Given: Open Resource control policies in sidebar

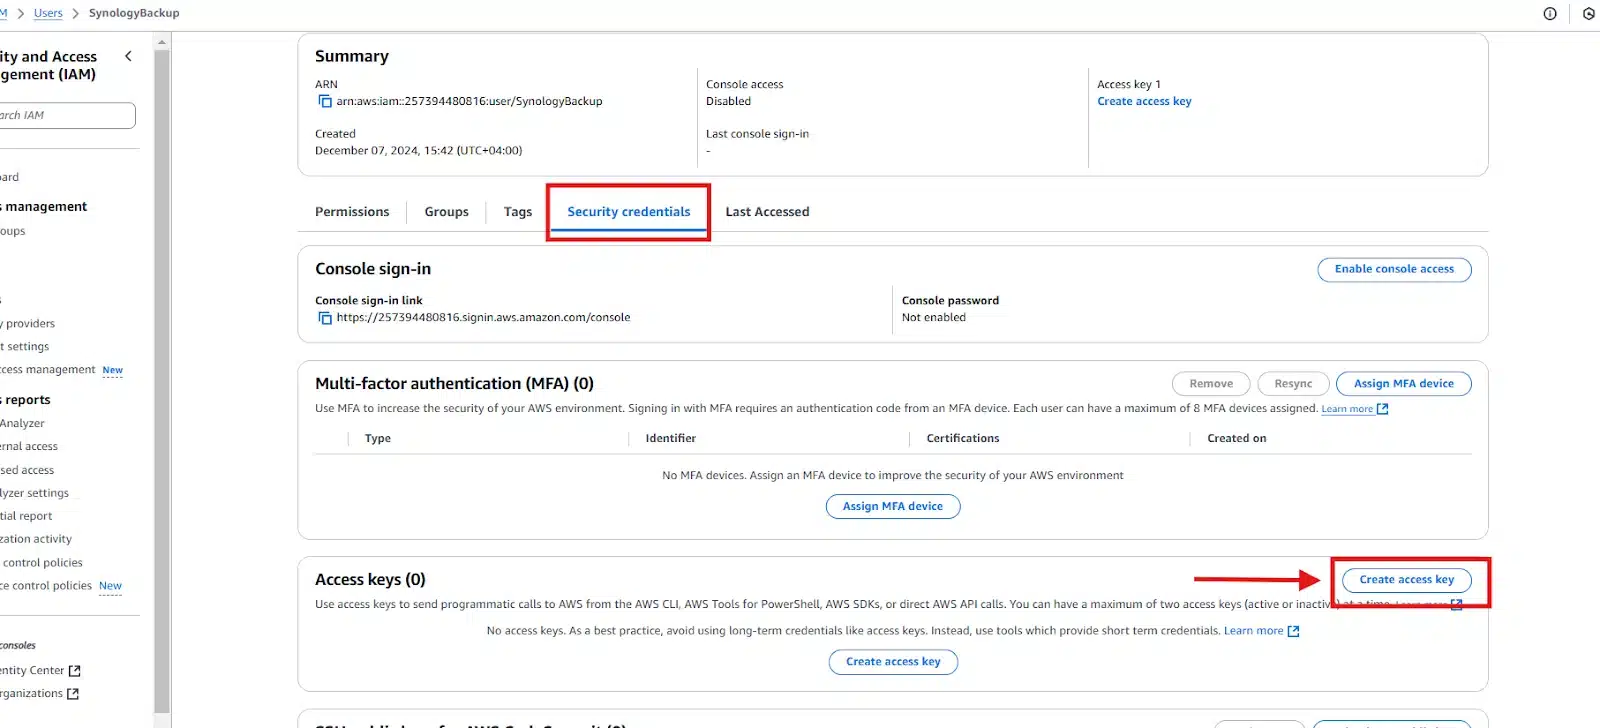Looking at the screenshot, I should (x=46, y=586).
